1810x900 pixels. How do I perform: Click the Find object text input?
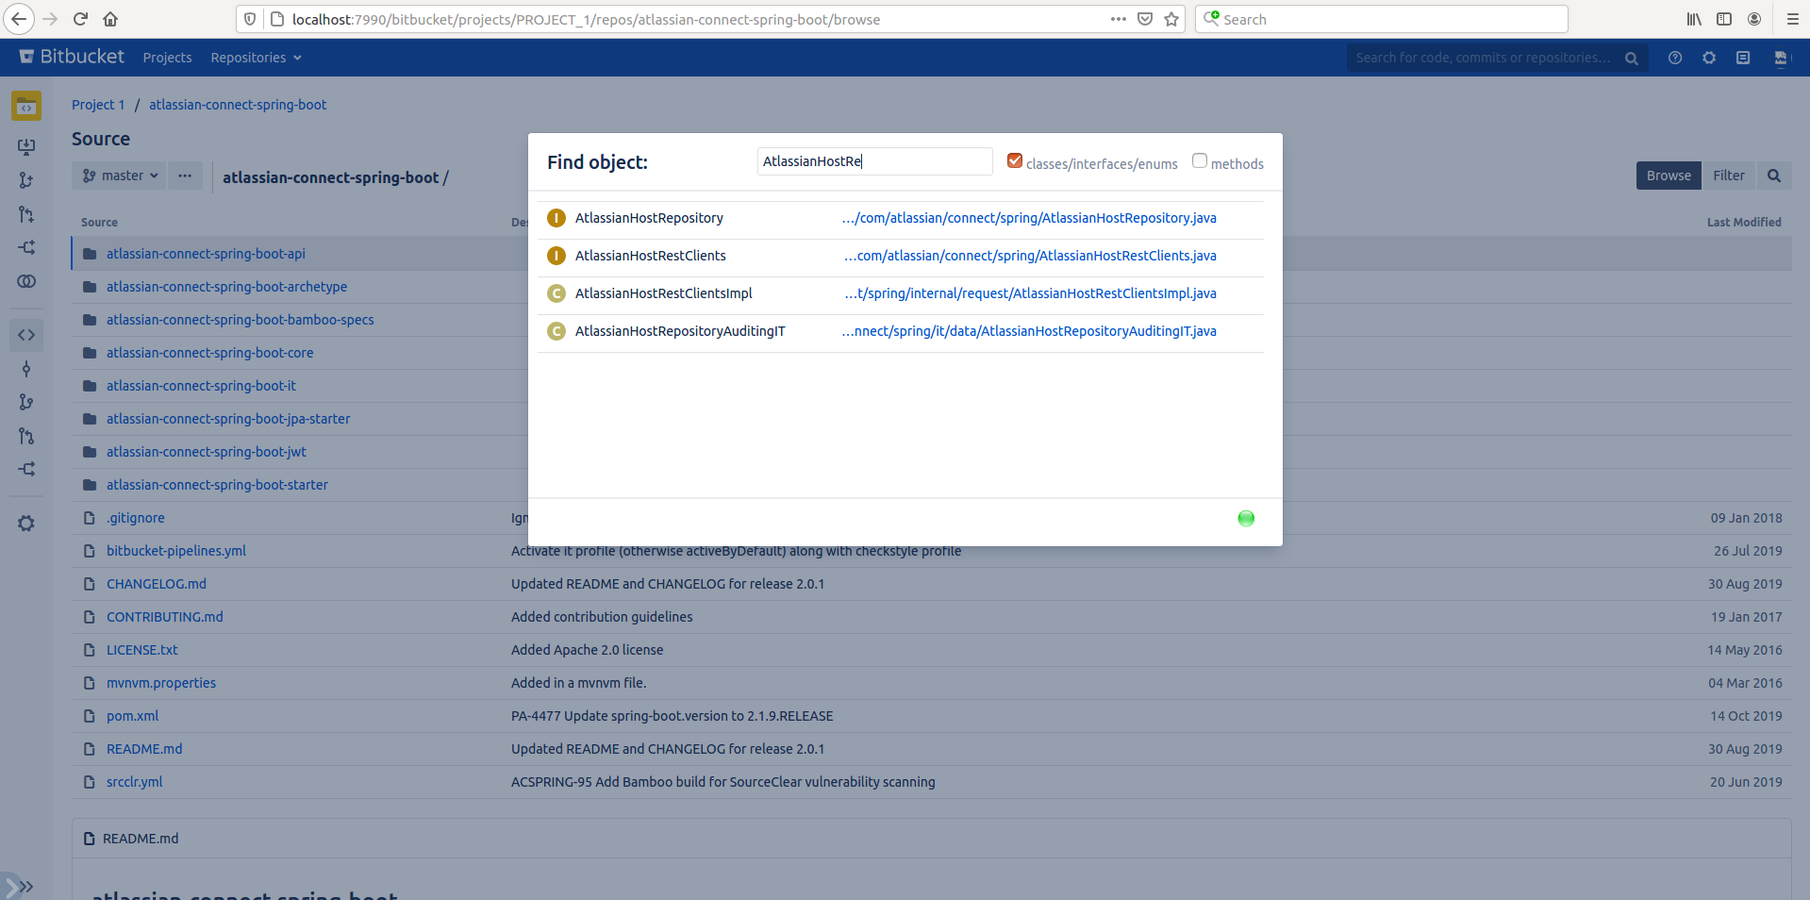coord(875,161)
